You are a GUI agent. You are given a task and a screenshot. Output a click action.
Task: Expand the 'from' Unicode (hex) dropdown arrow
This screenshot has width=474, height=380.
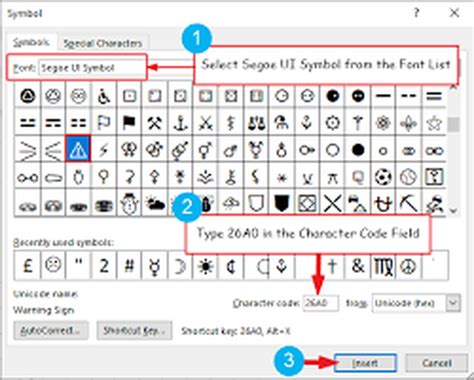tap(453, 303)
